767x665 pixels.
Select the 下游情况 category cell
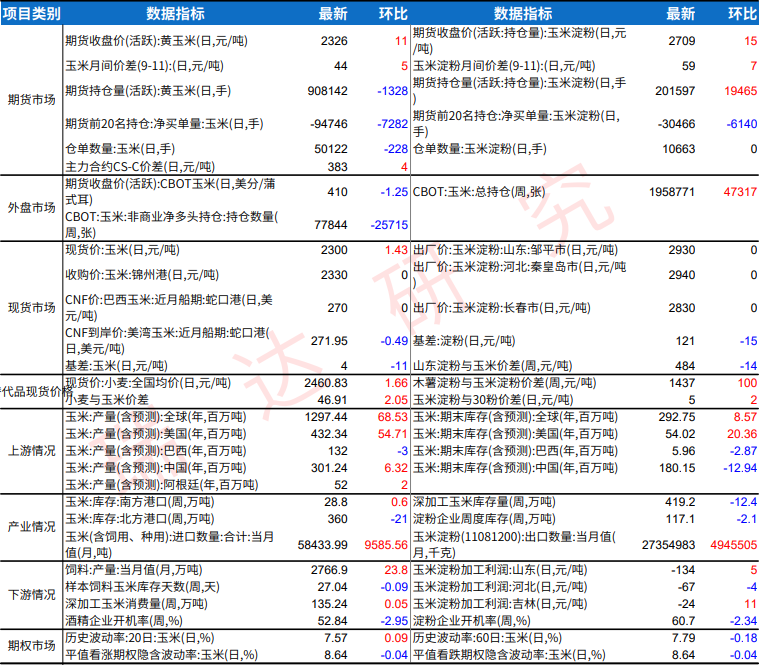pos(31,595)
